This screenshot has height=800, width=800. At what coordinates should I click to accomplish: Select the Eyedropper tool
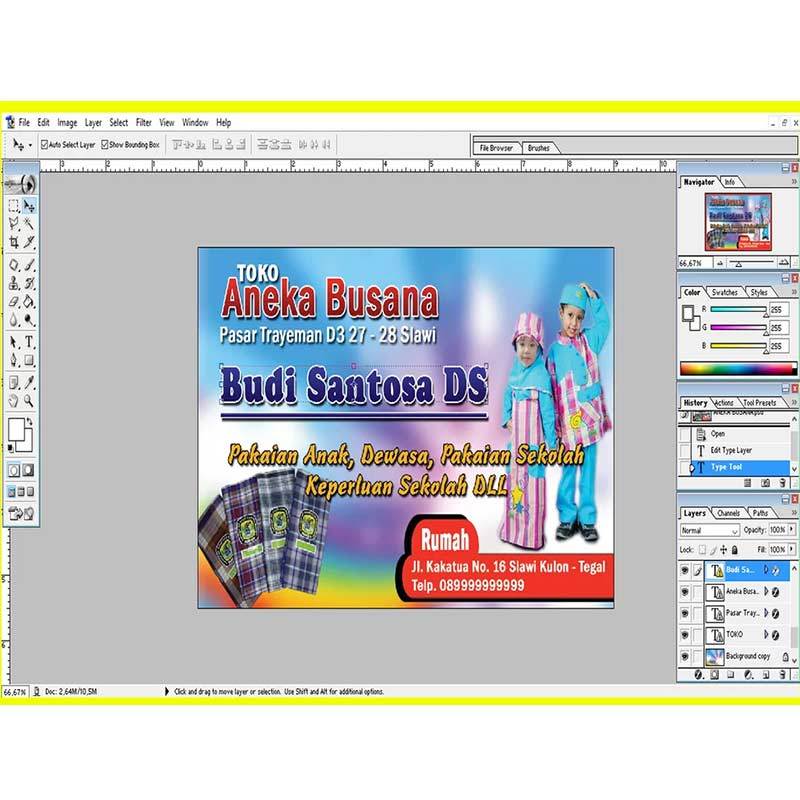[x=29, y=382]
